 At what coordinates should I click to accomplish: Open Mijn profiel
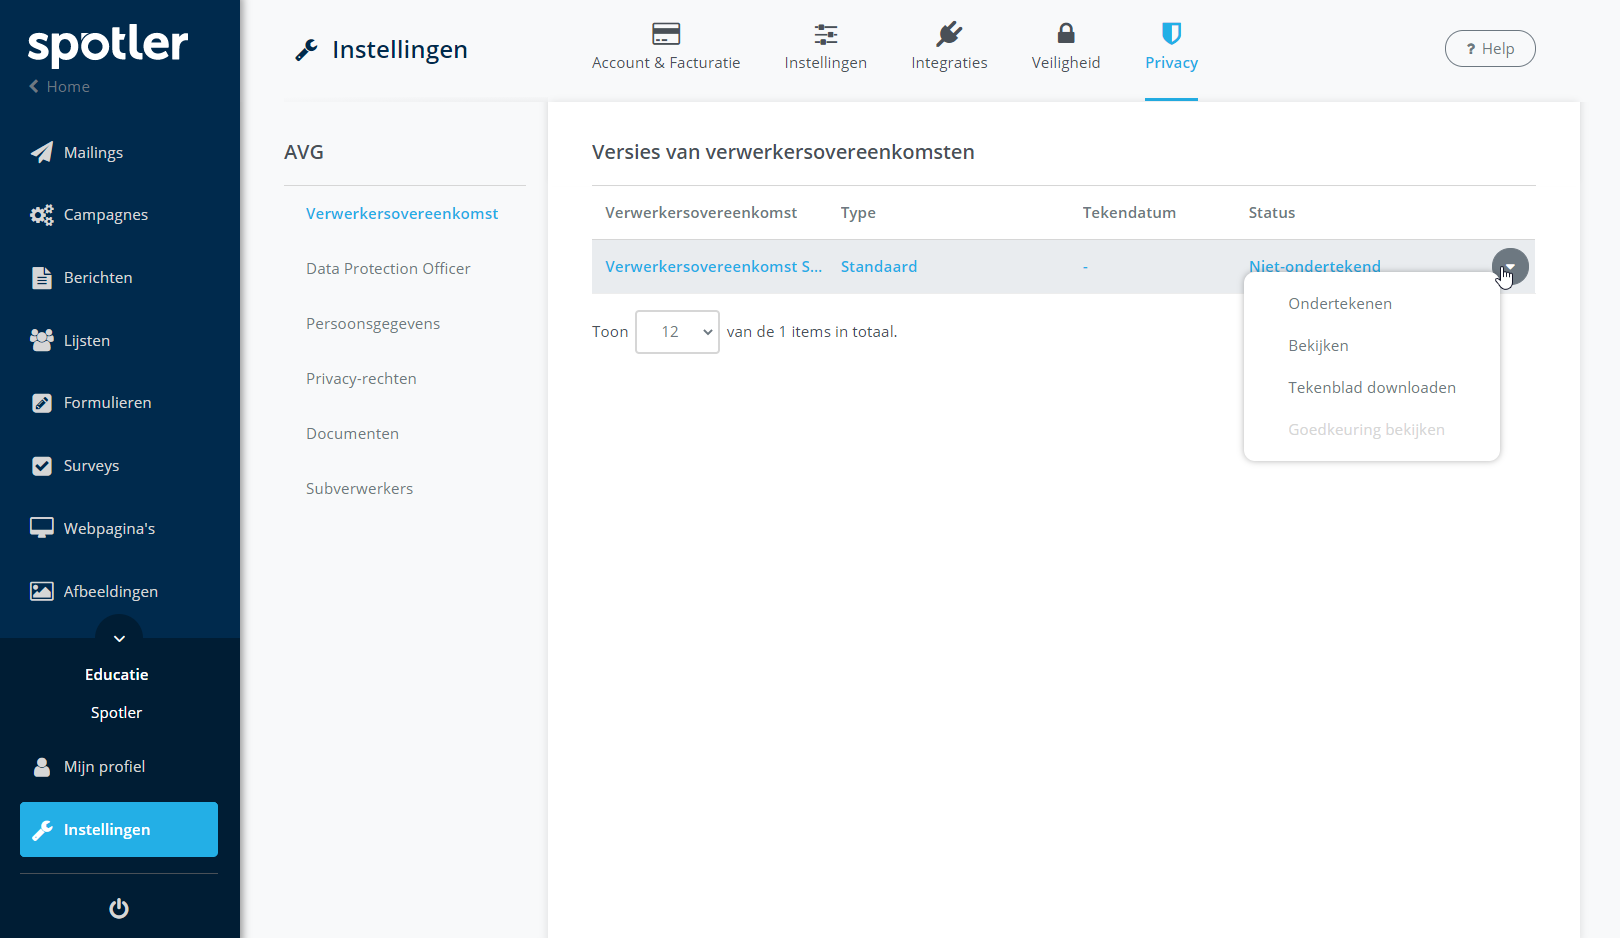point(104,766)
